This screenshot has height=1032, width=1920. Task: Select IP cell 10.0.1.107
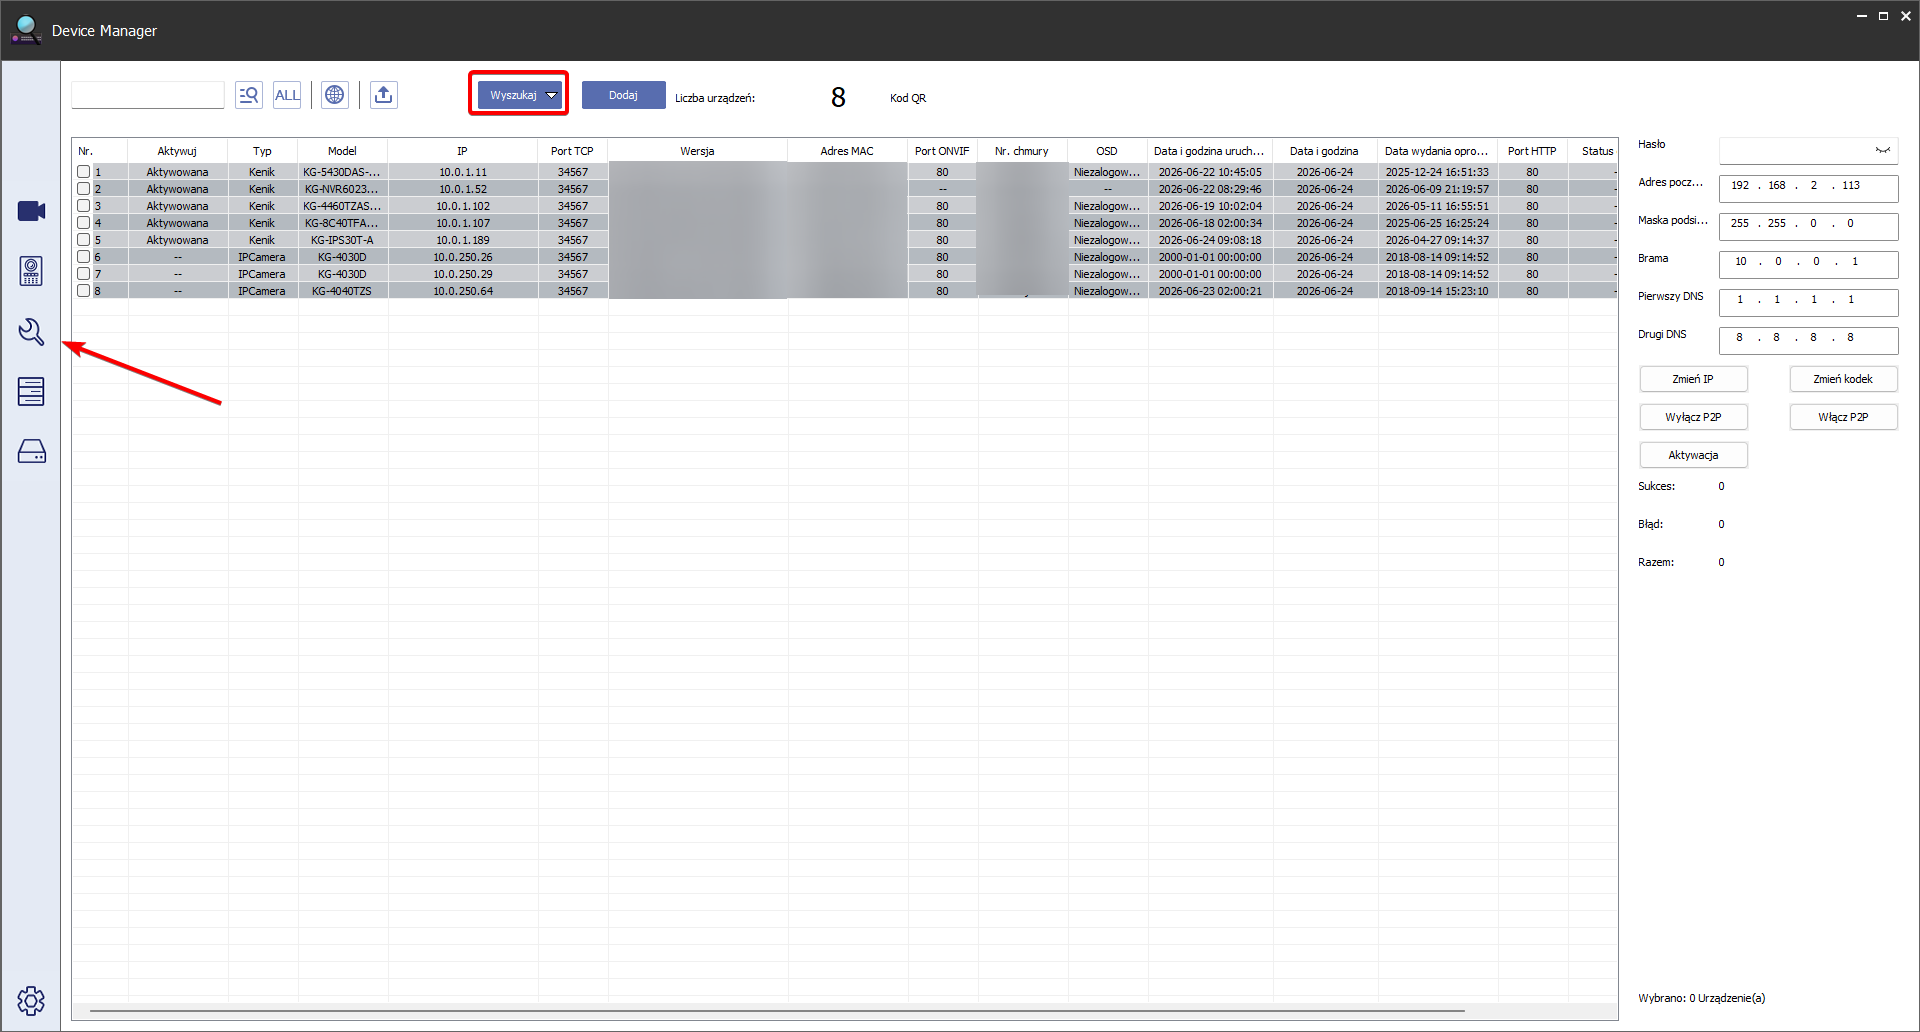463,223
